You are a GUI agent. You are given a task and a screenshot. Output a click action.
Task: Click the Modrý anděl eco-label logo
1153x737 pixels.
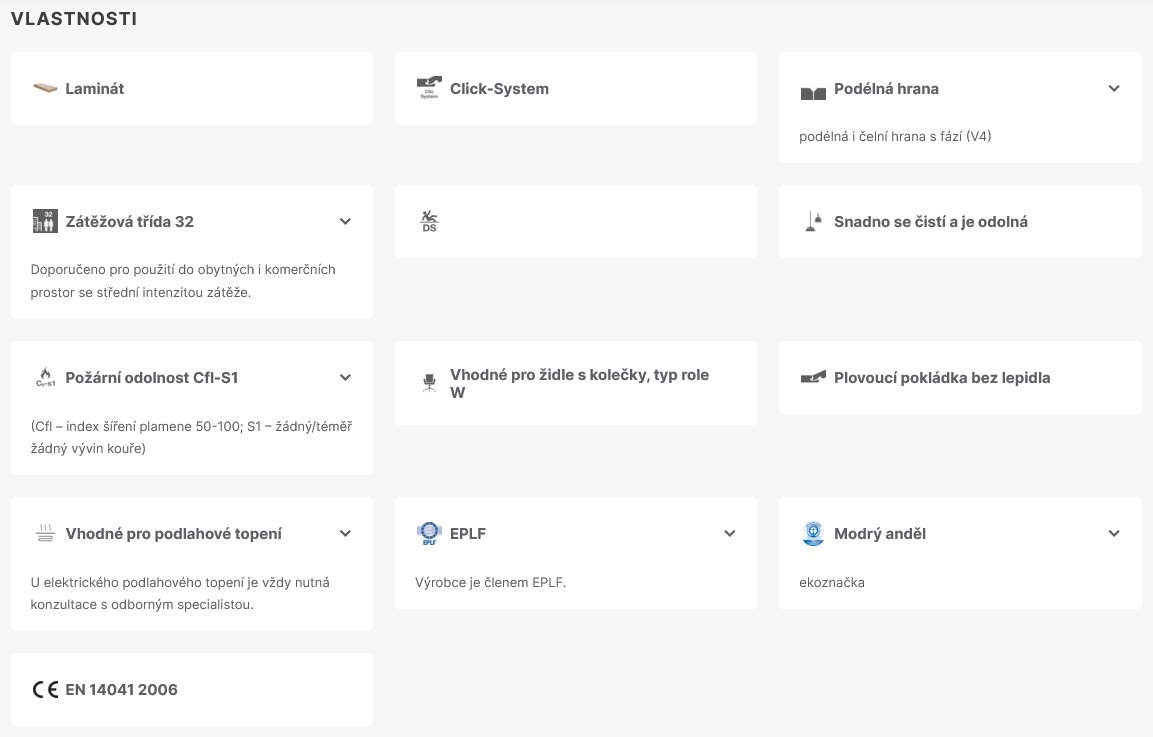[x=813, y=533]
